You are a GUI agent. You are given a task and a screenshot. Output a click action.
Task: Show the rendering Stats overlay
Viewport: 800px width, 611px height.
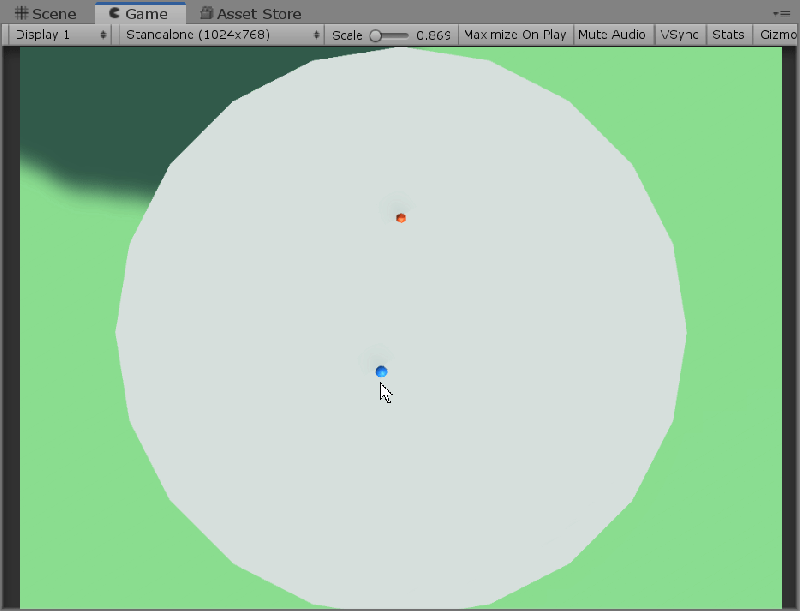click(728, 34)
